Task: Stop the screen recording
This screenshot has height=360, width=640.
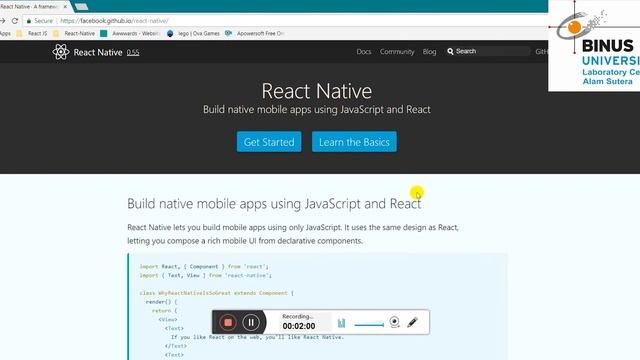Action: click(228, 322)
